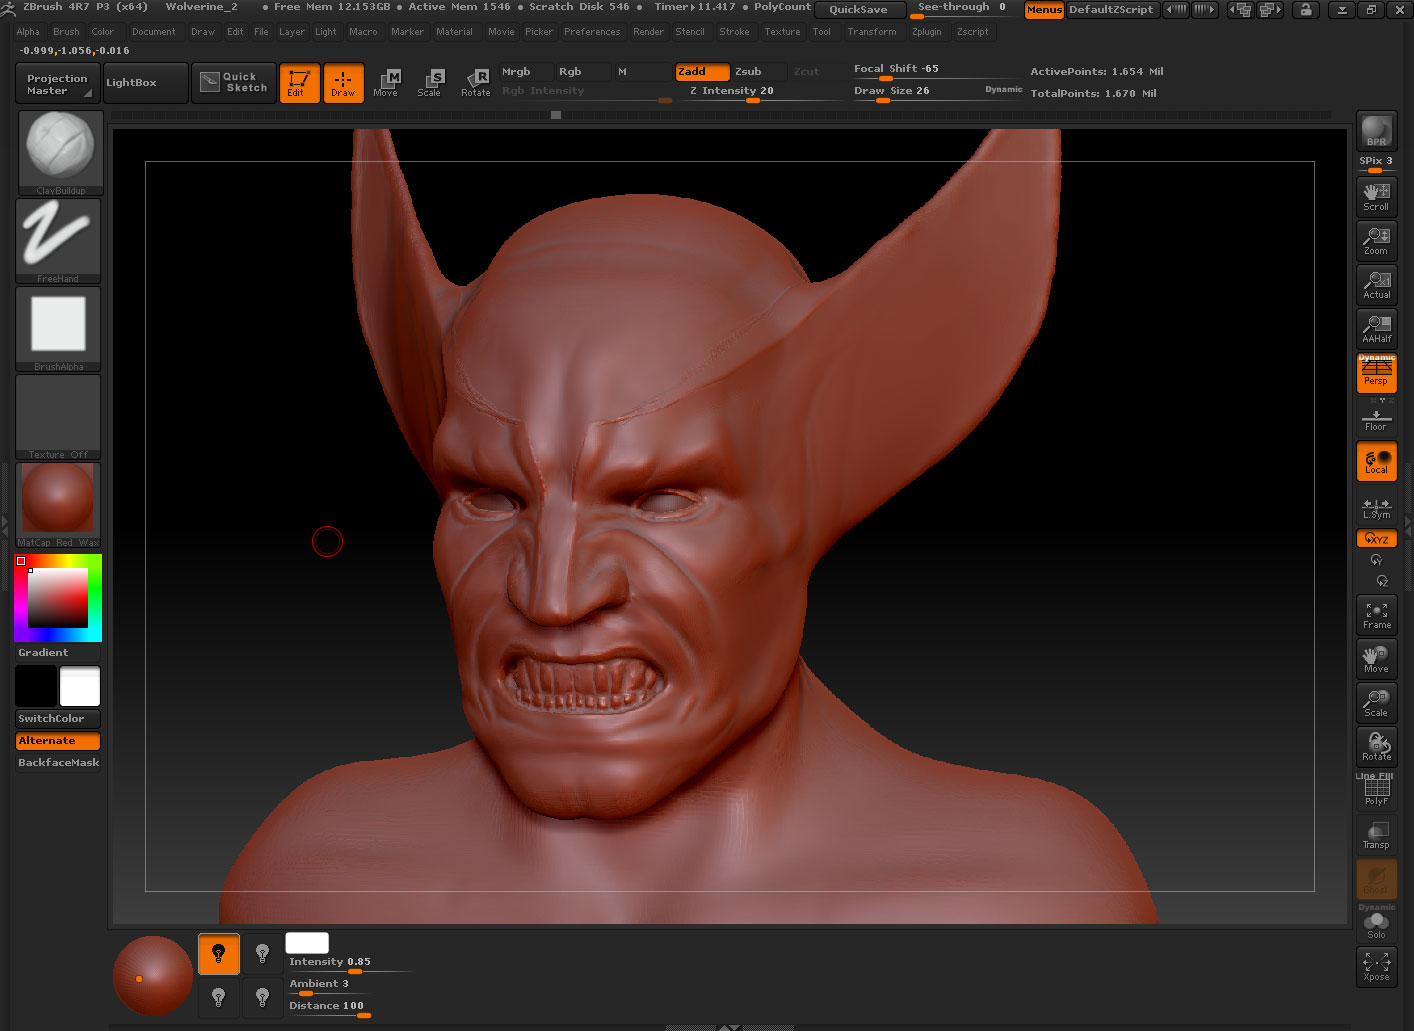The width and height of the screenshot is (1414, 1031).
Task: Click the Alternate button
Action: pyautogui.click(x=58, y=741)
